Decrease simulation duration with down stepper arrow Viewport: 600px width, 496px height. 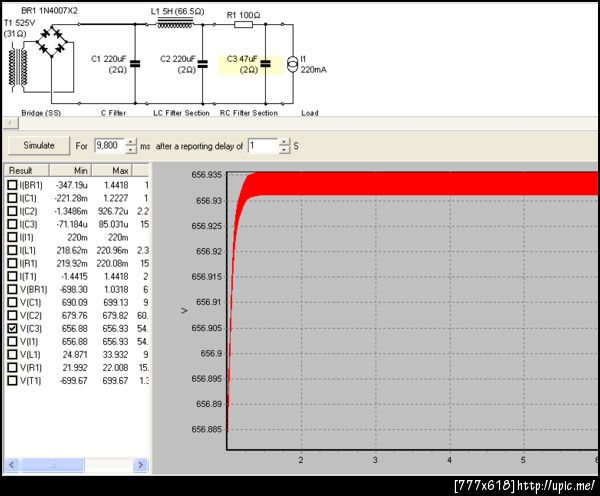pos(130,150)
